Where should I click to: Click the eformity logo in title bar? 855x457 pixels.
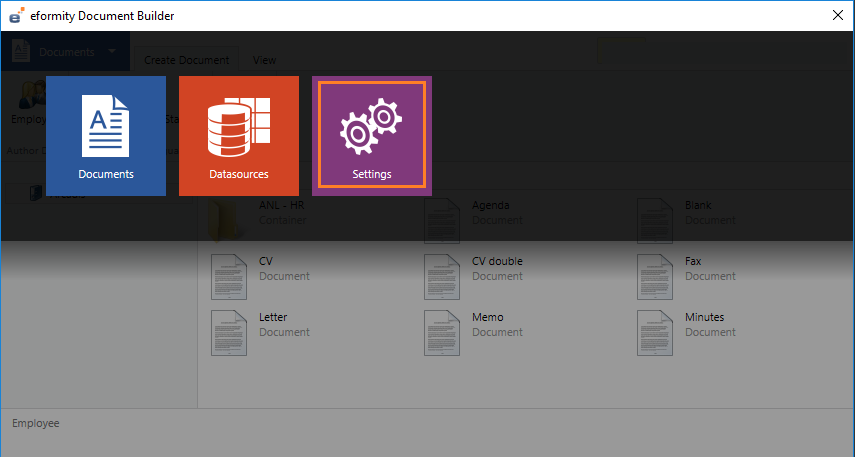(17, 15)
